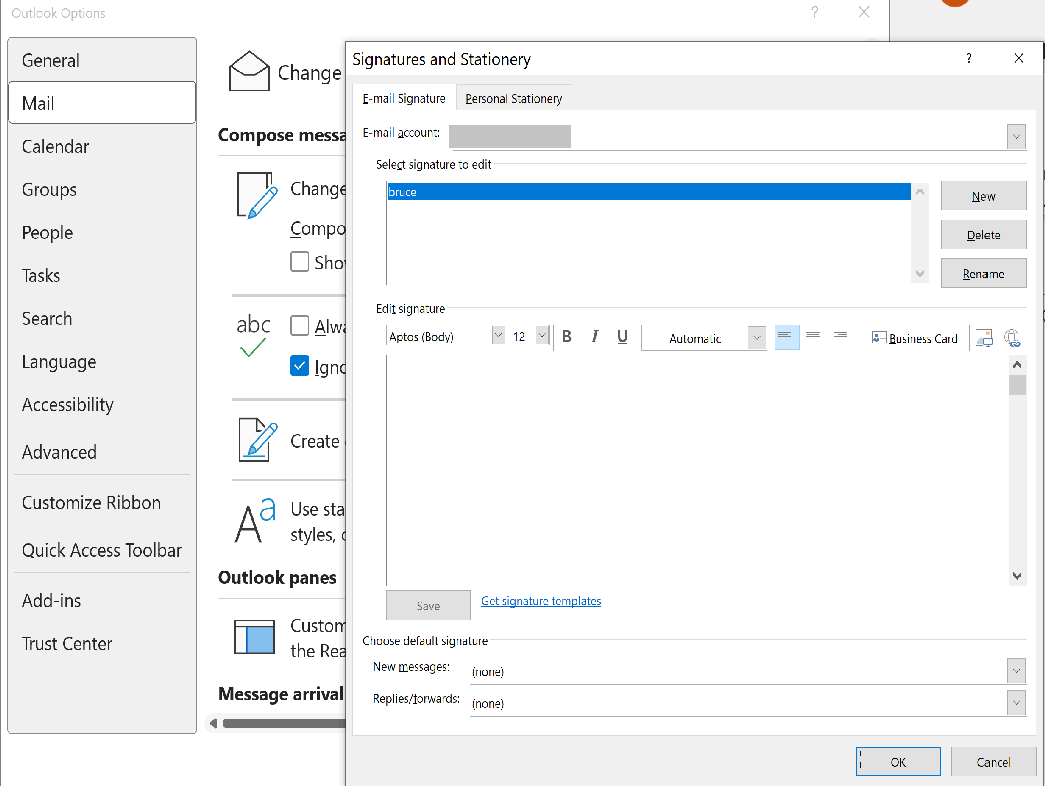The image size is (1045, 786).
Task: Open the E-mail account dropdown
Action: pyautogui.click(x=1016, y=137)
